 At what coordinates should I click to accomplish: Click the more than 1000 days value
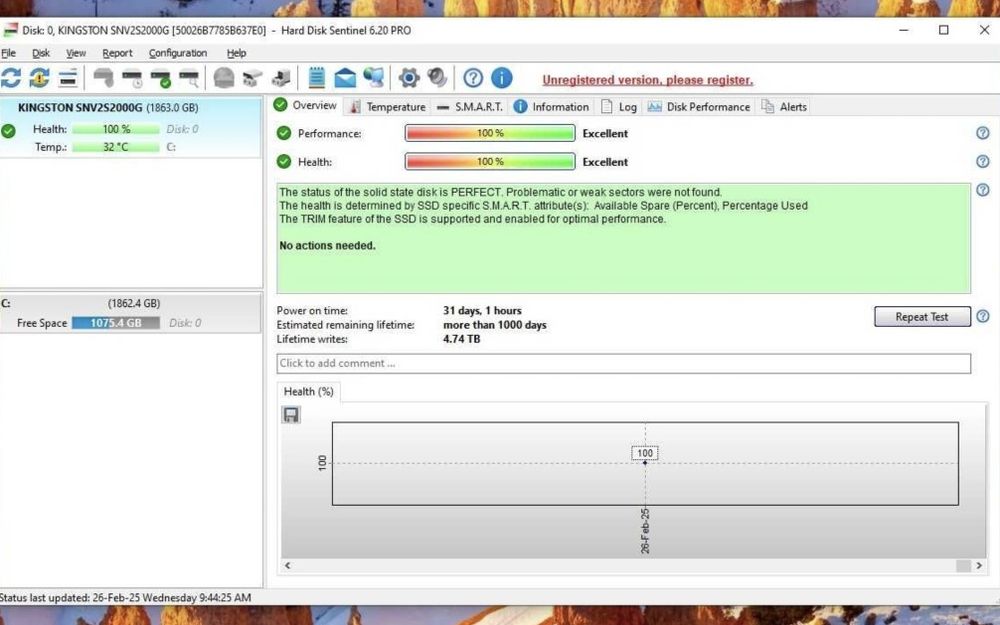495,325
